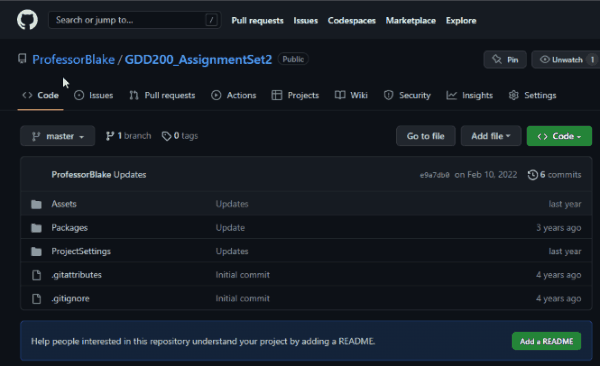The height and width of the screenshot is (366, 600).
Task: Click the 3 years ago timestamp
Action: (x=559, y=228)
